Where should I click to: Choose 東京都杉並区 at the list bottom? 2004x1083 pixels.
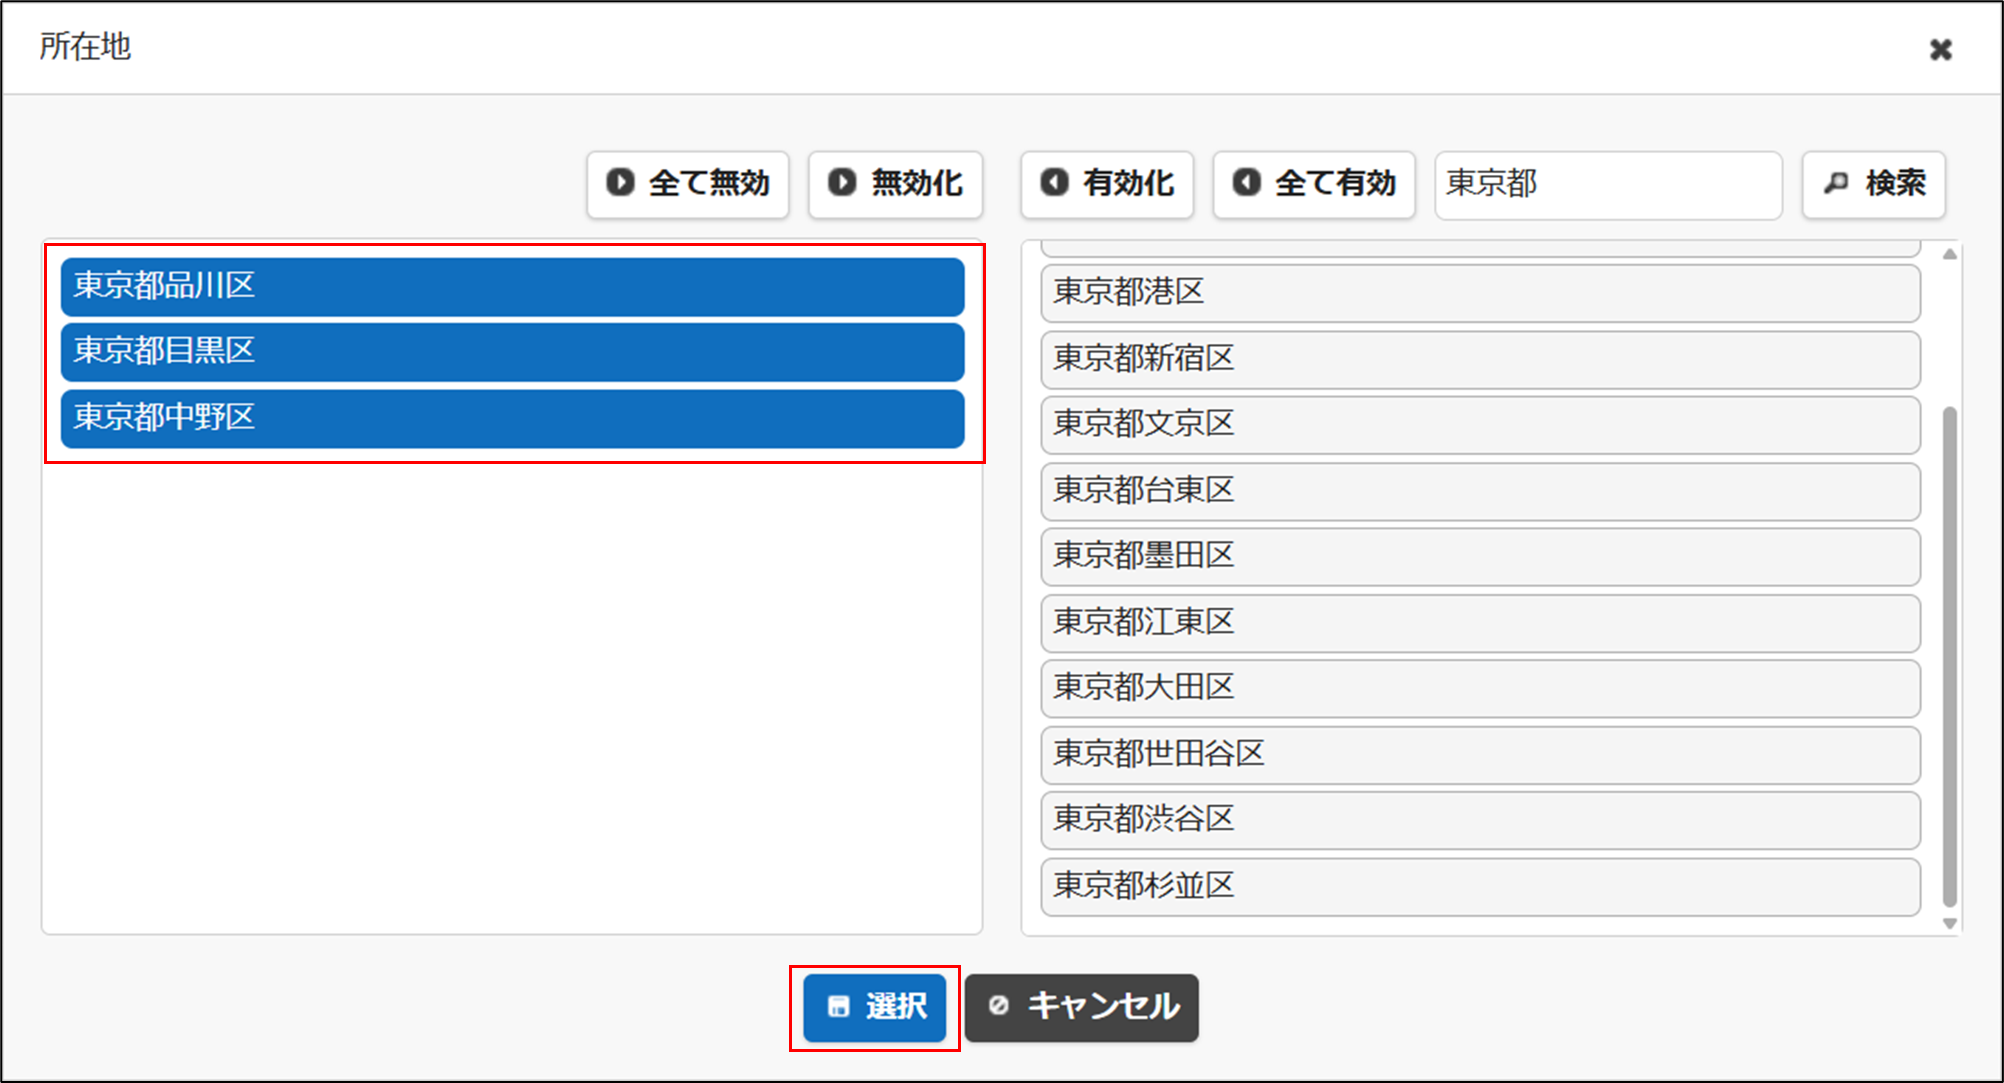click(x=1480, y=886)
